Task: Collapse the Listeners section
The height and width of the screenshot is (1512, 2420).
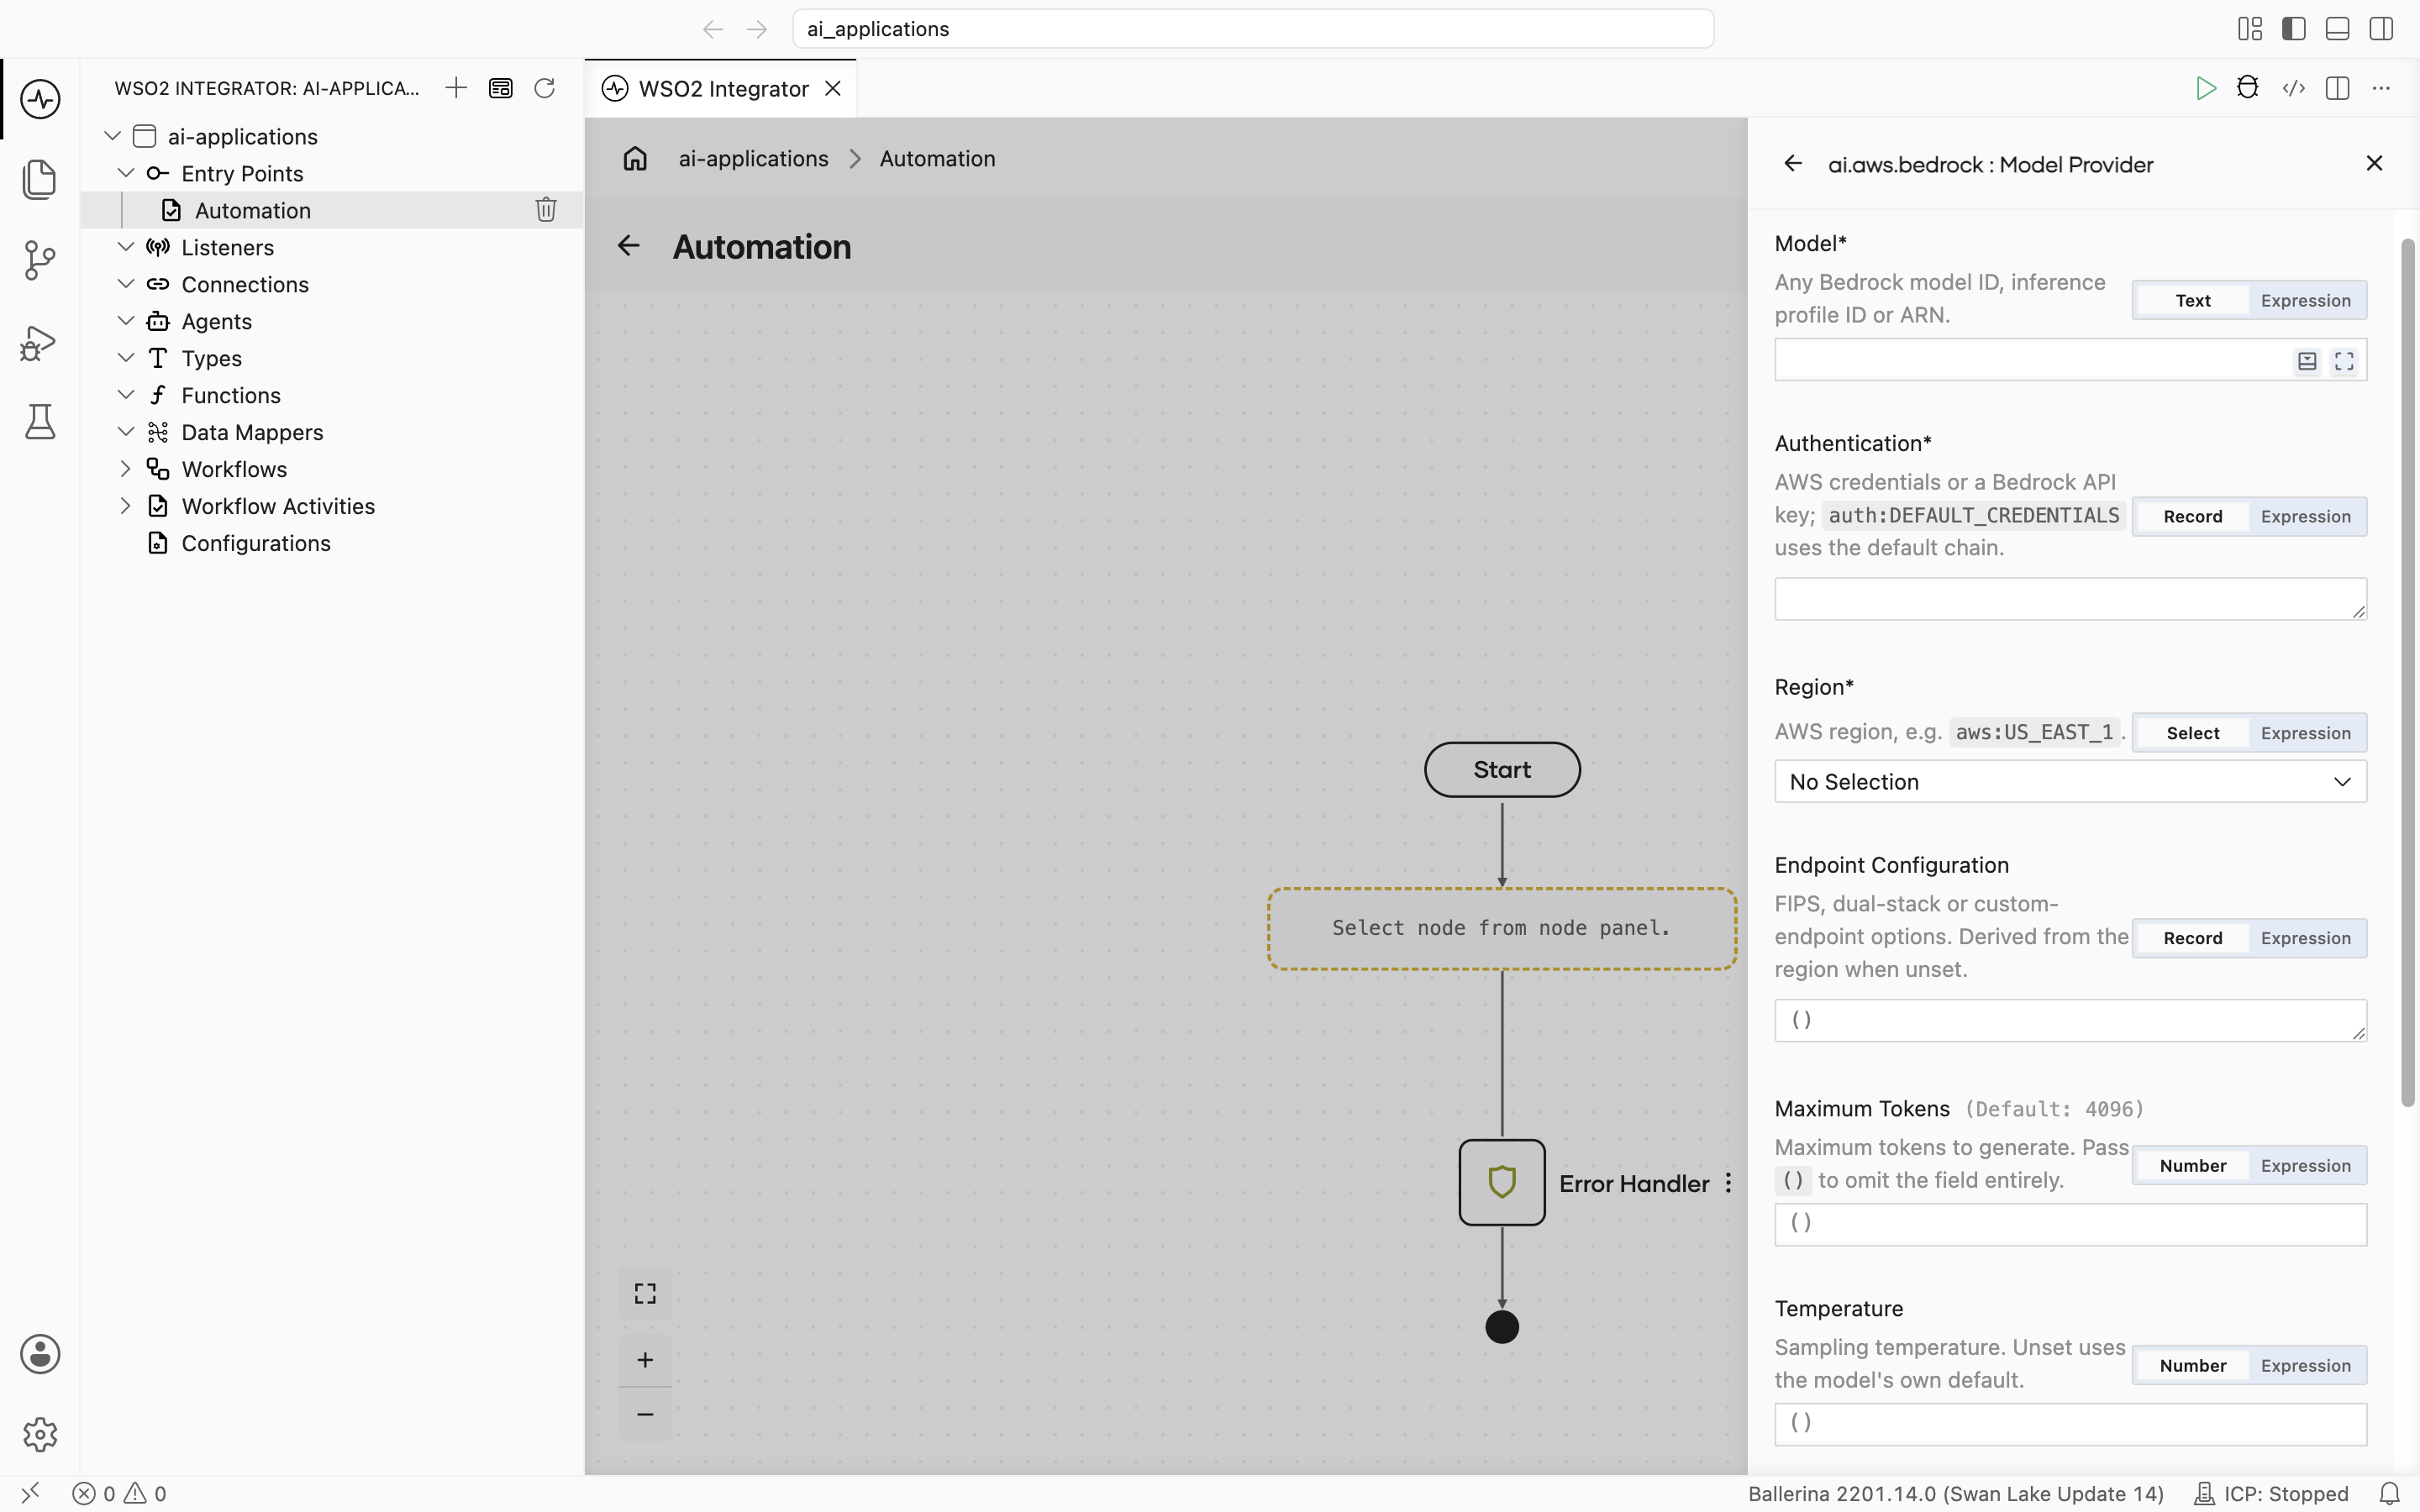Action: (126, 247)
